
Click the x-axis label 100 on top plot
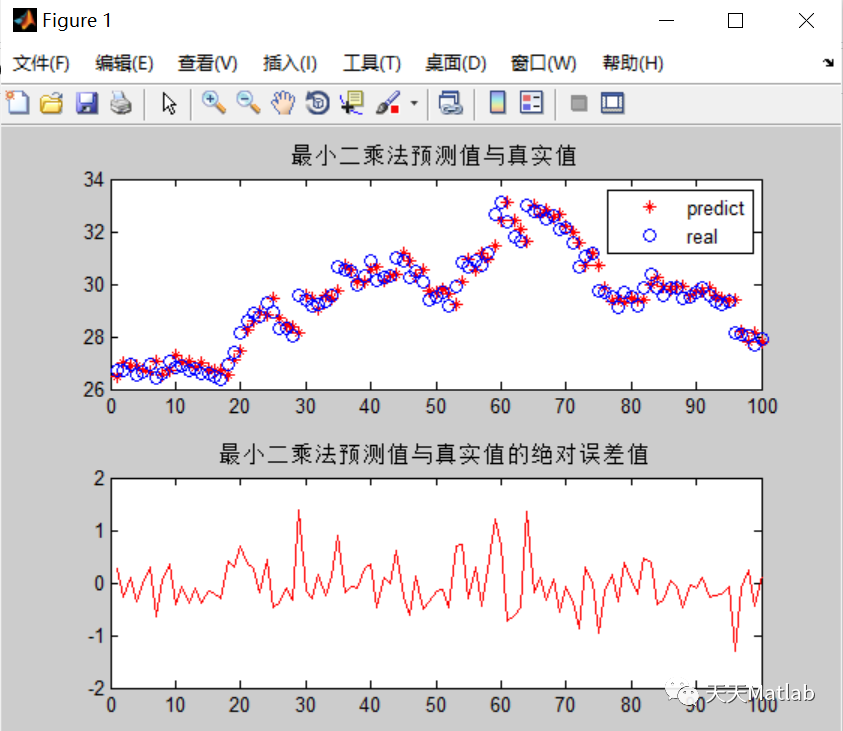point(762,406)
